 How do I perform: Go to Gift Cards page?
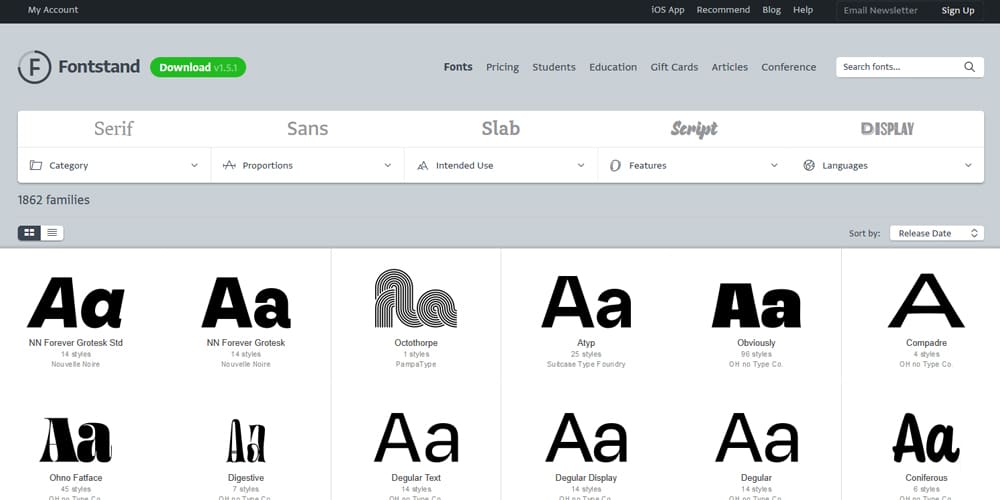point(674,67)
